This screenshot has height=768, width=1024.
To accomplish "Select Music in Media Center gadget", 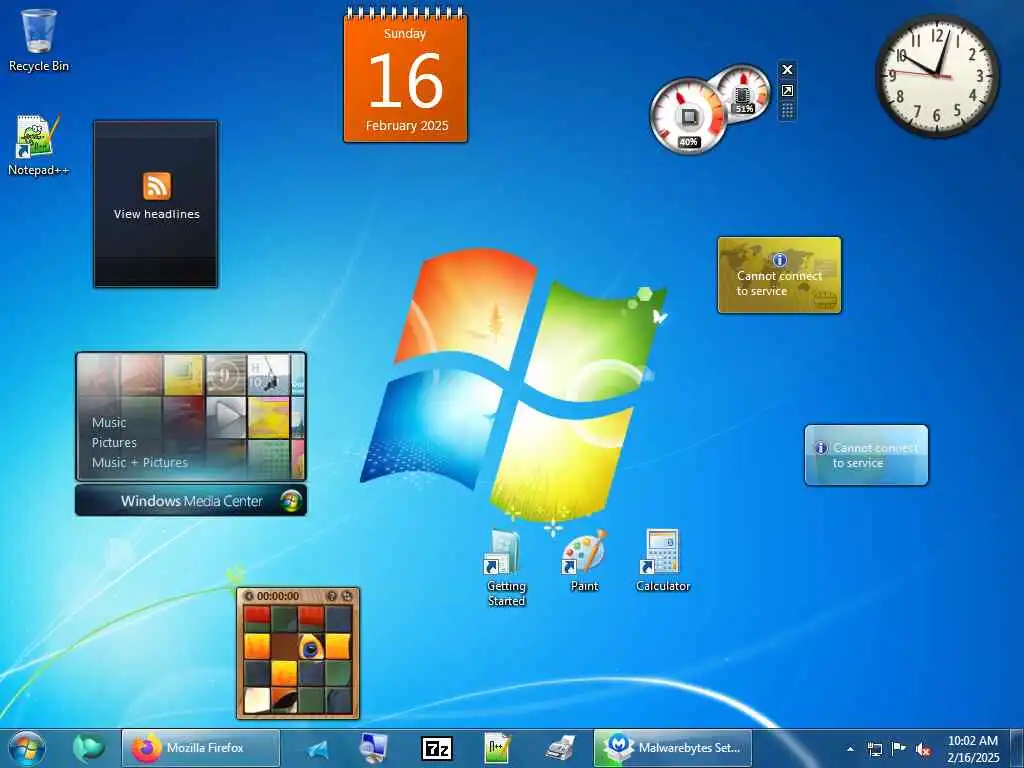I will [109, 423].
